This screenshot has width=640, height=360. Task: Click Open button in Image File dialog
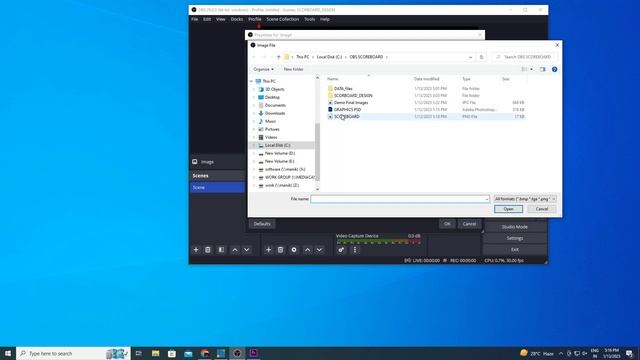click(x=508, y=209)
